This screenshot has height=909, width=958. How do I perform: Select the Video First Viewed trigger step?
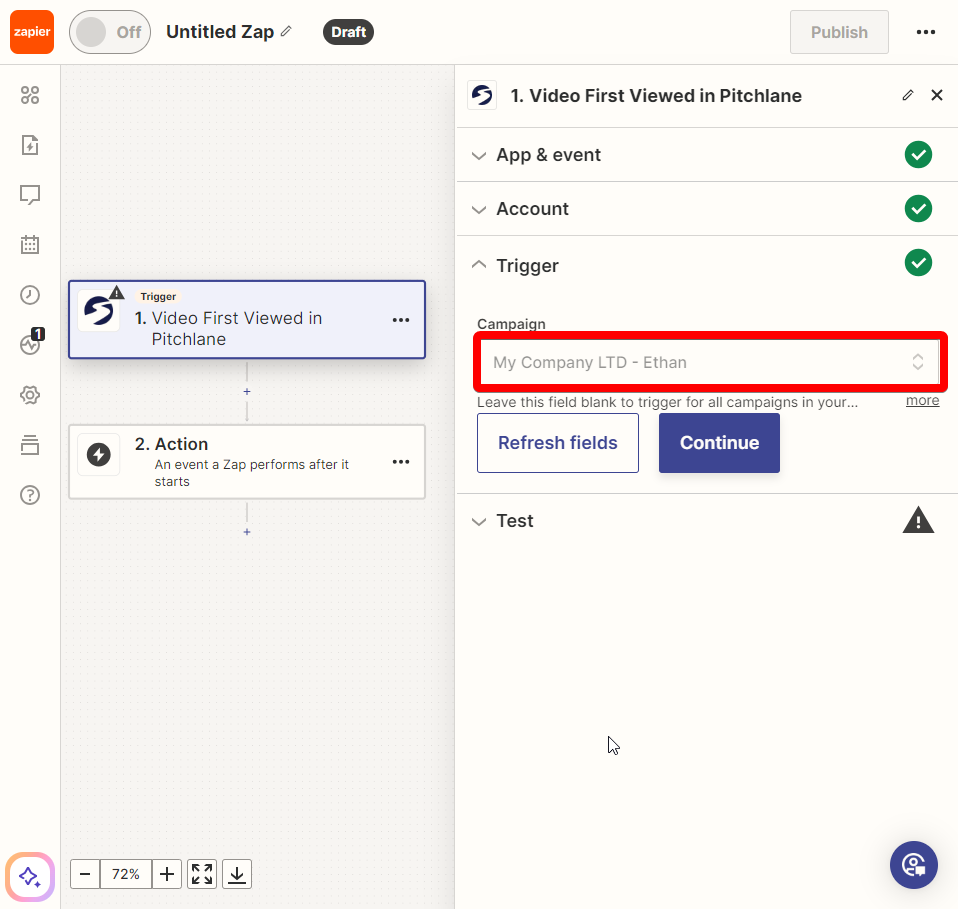[247, 319]
